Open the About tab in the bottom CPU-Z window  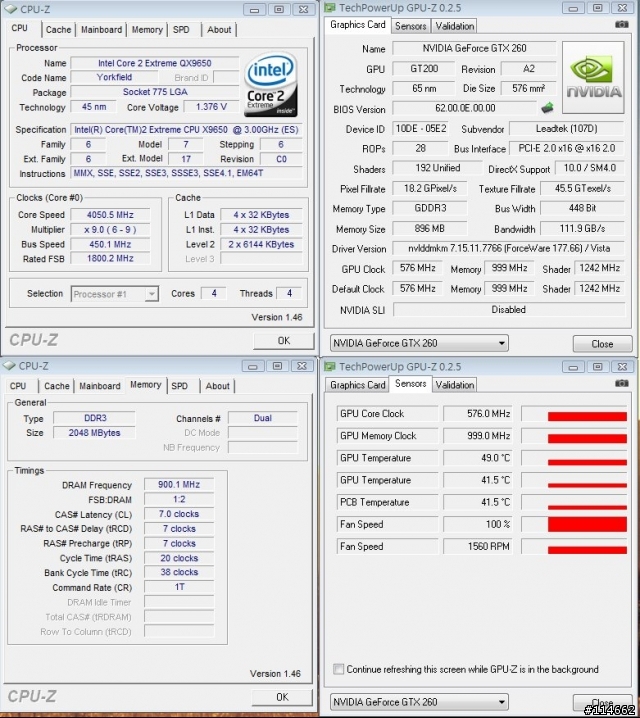click(x=217, y=386)
